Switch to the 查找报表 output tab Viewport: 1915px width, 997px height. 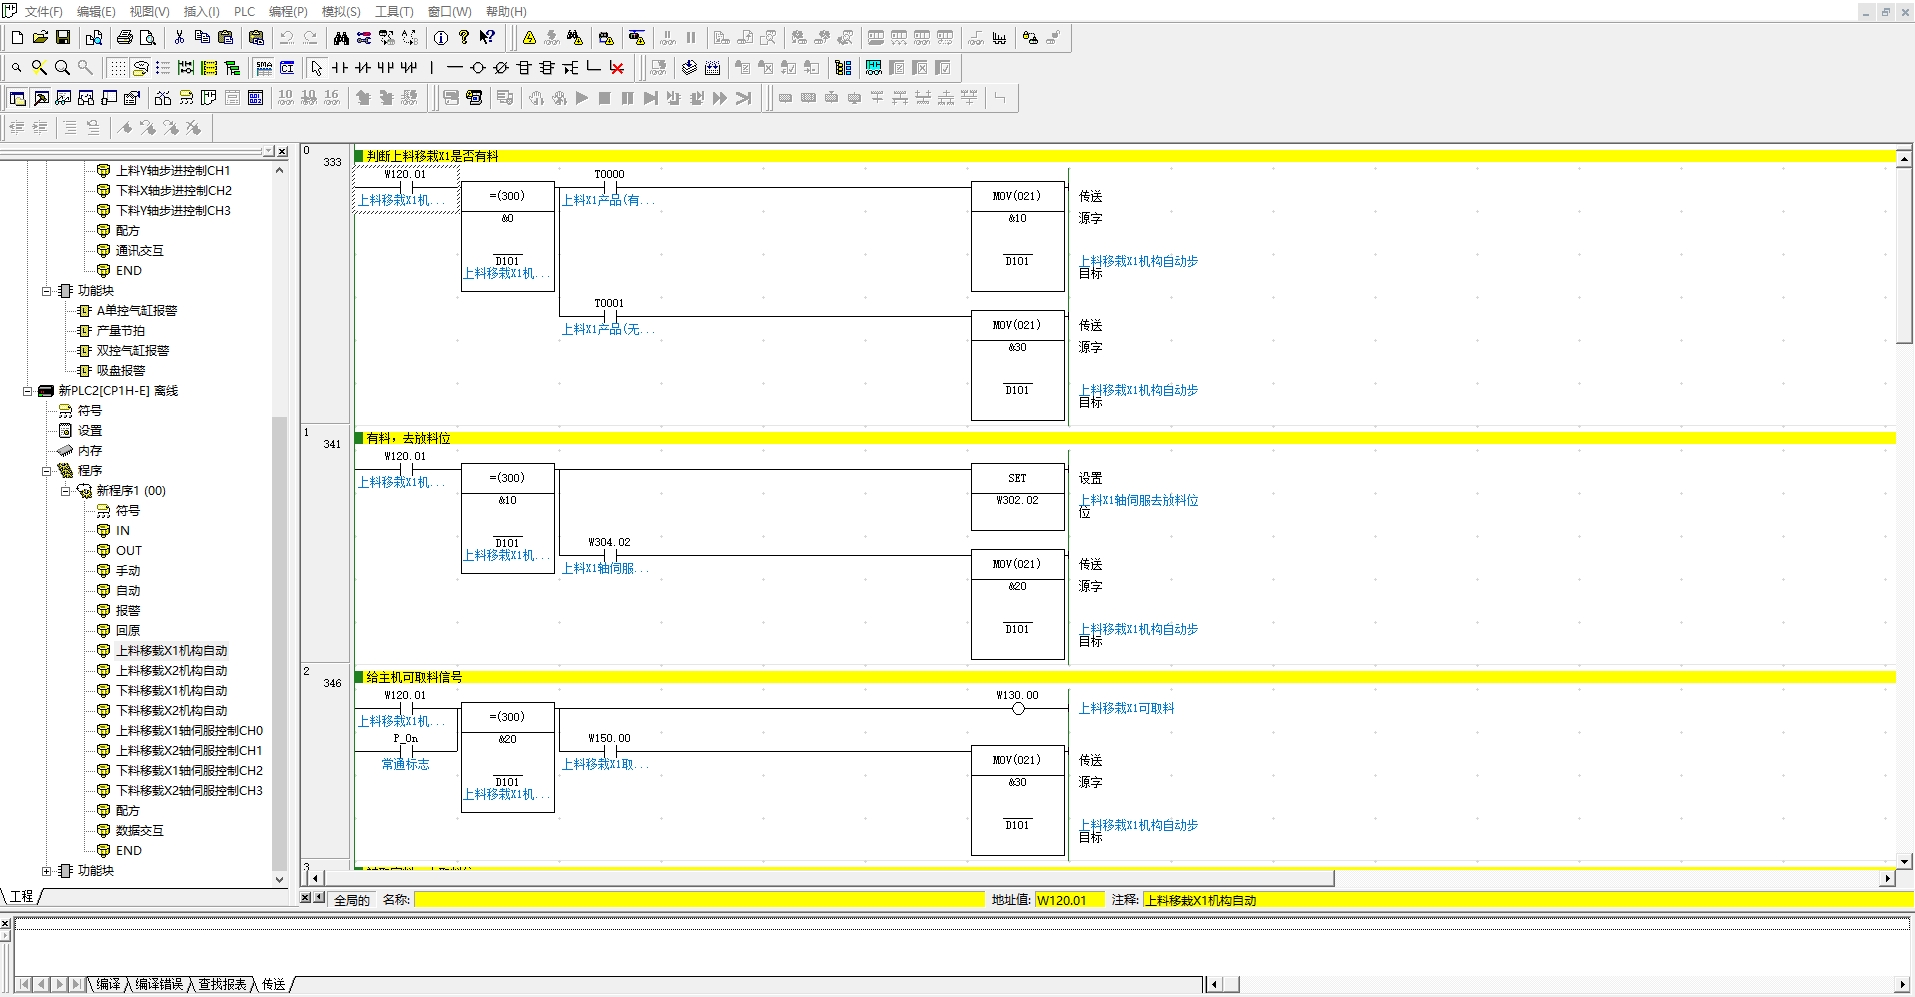[x=222, y=985]
